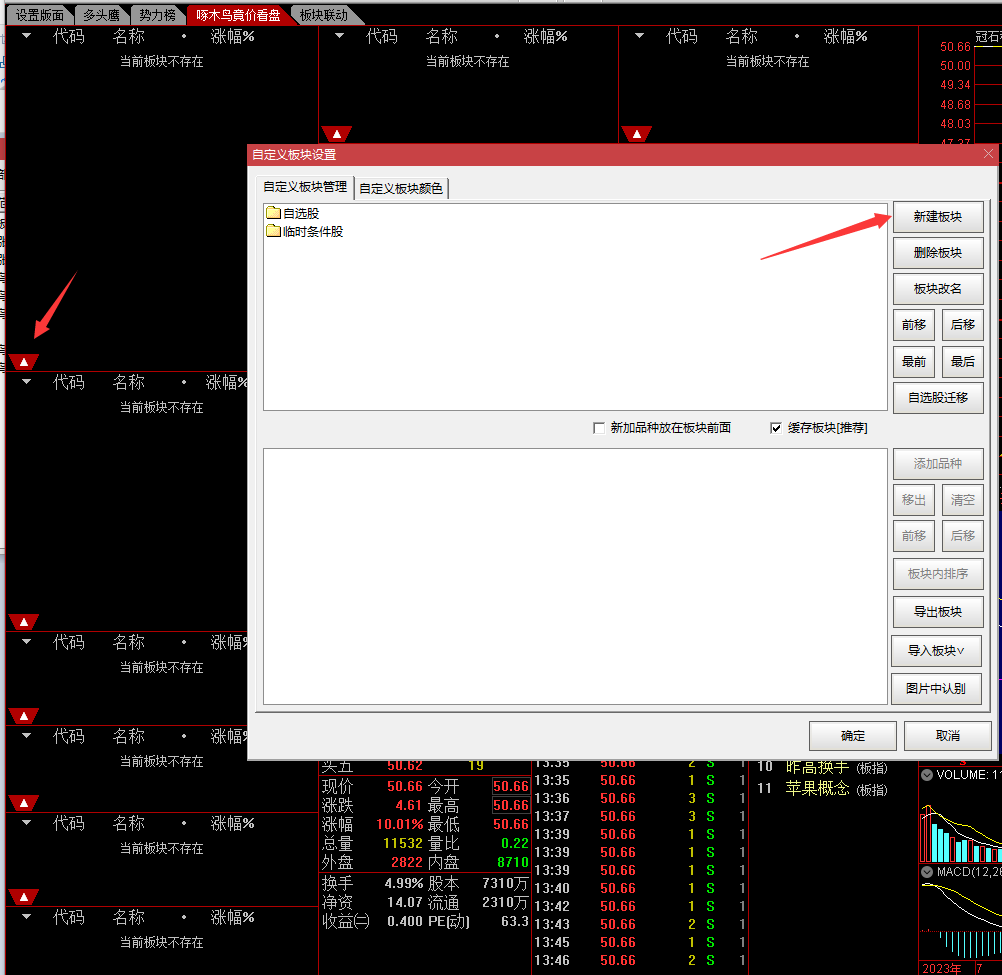Open the 板块联动 tab
The height and width of the screenshot is (975, 1002).
(324, 15)
